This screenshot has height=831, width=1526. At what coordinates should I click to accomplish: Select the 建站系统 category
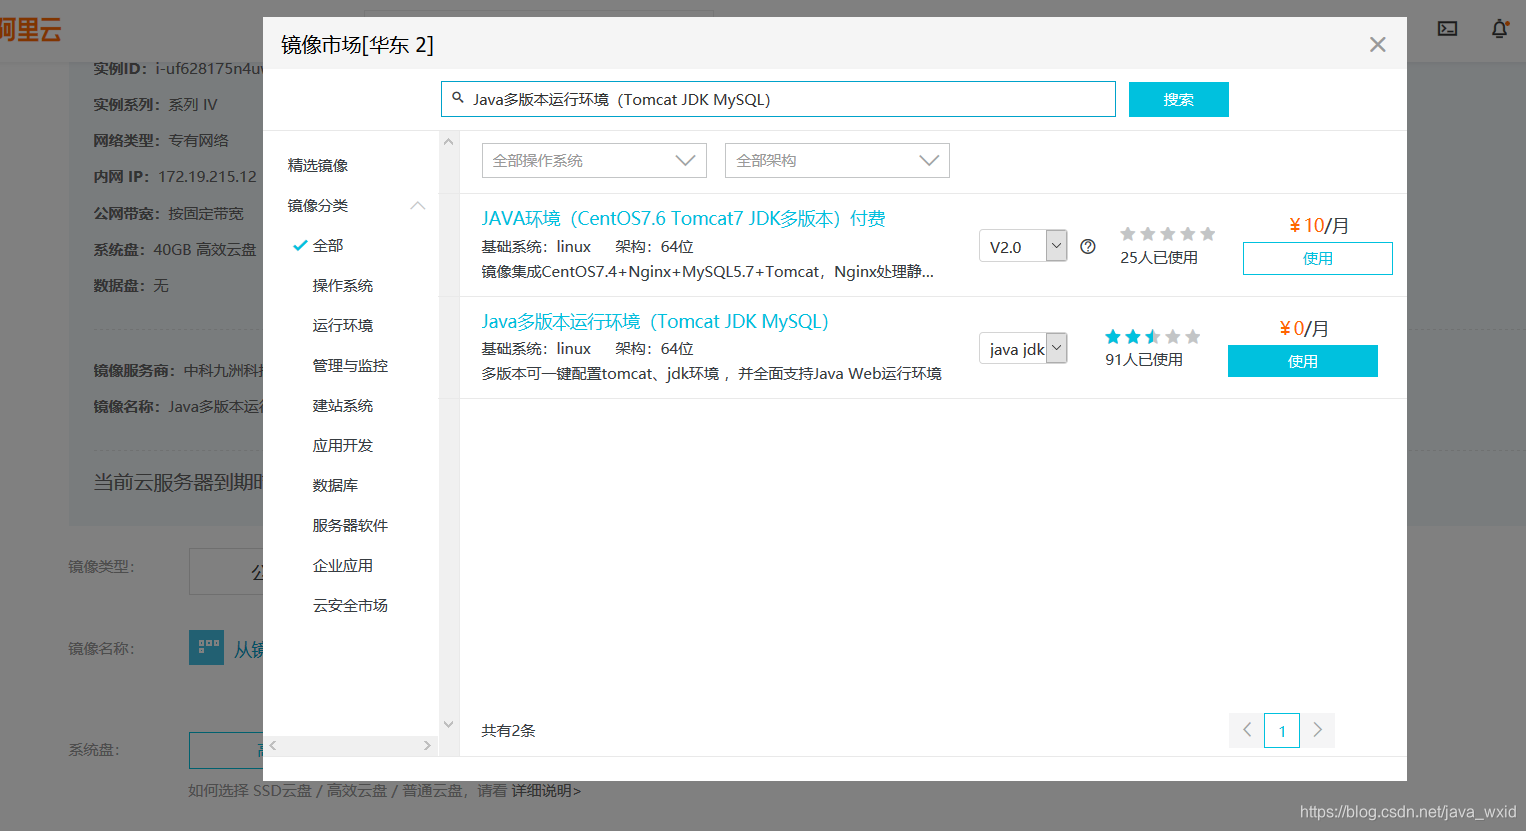pyautogui.click(x=343, y=406)
